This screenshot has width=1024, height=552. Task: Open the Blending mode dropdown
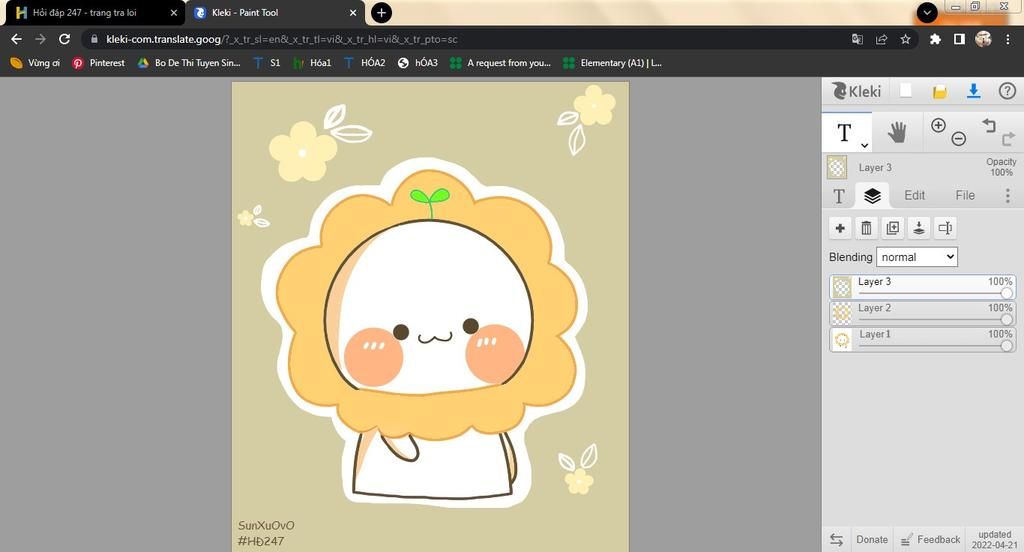pos(917,257)
